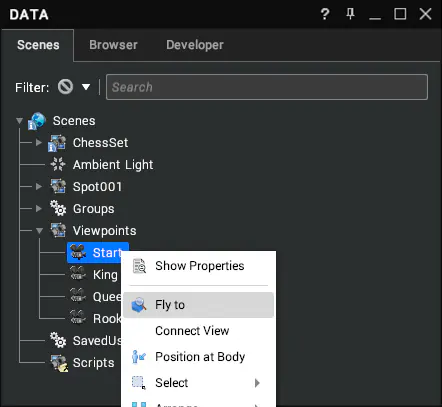Collapse the Viewpoints tree node

39,231
